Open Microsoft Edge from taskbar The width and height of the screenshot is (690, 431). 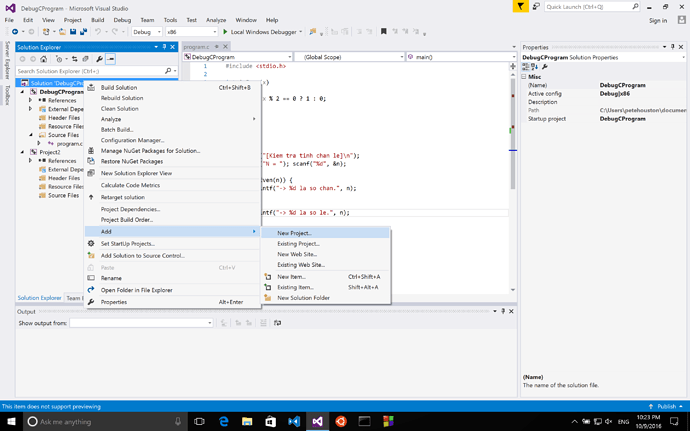tap(224, 421)
